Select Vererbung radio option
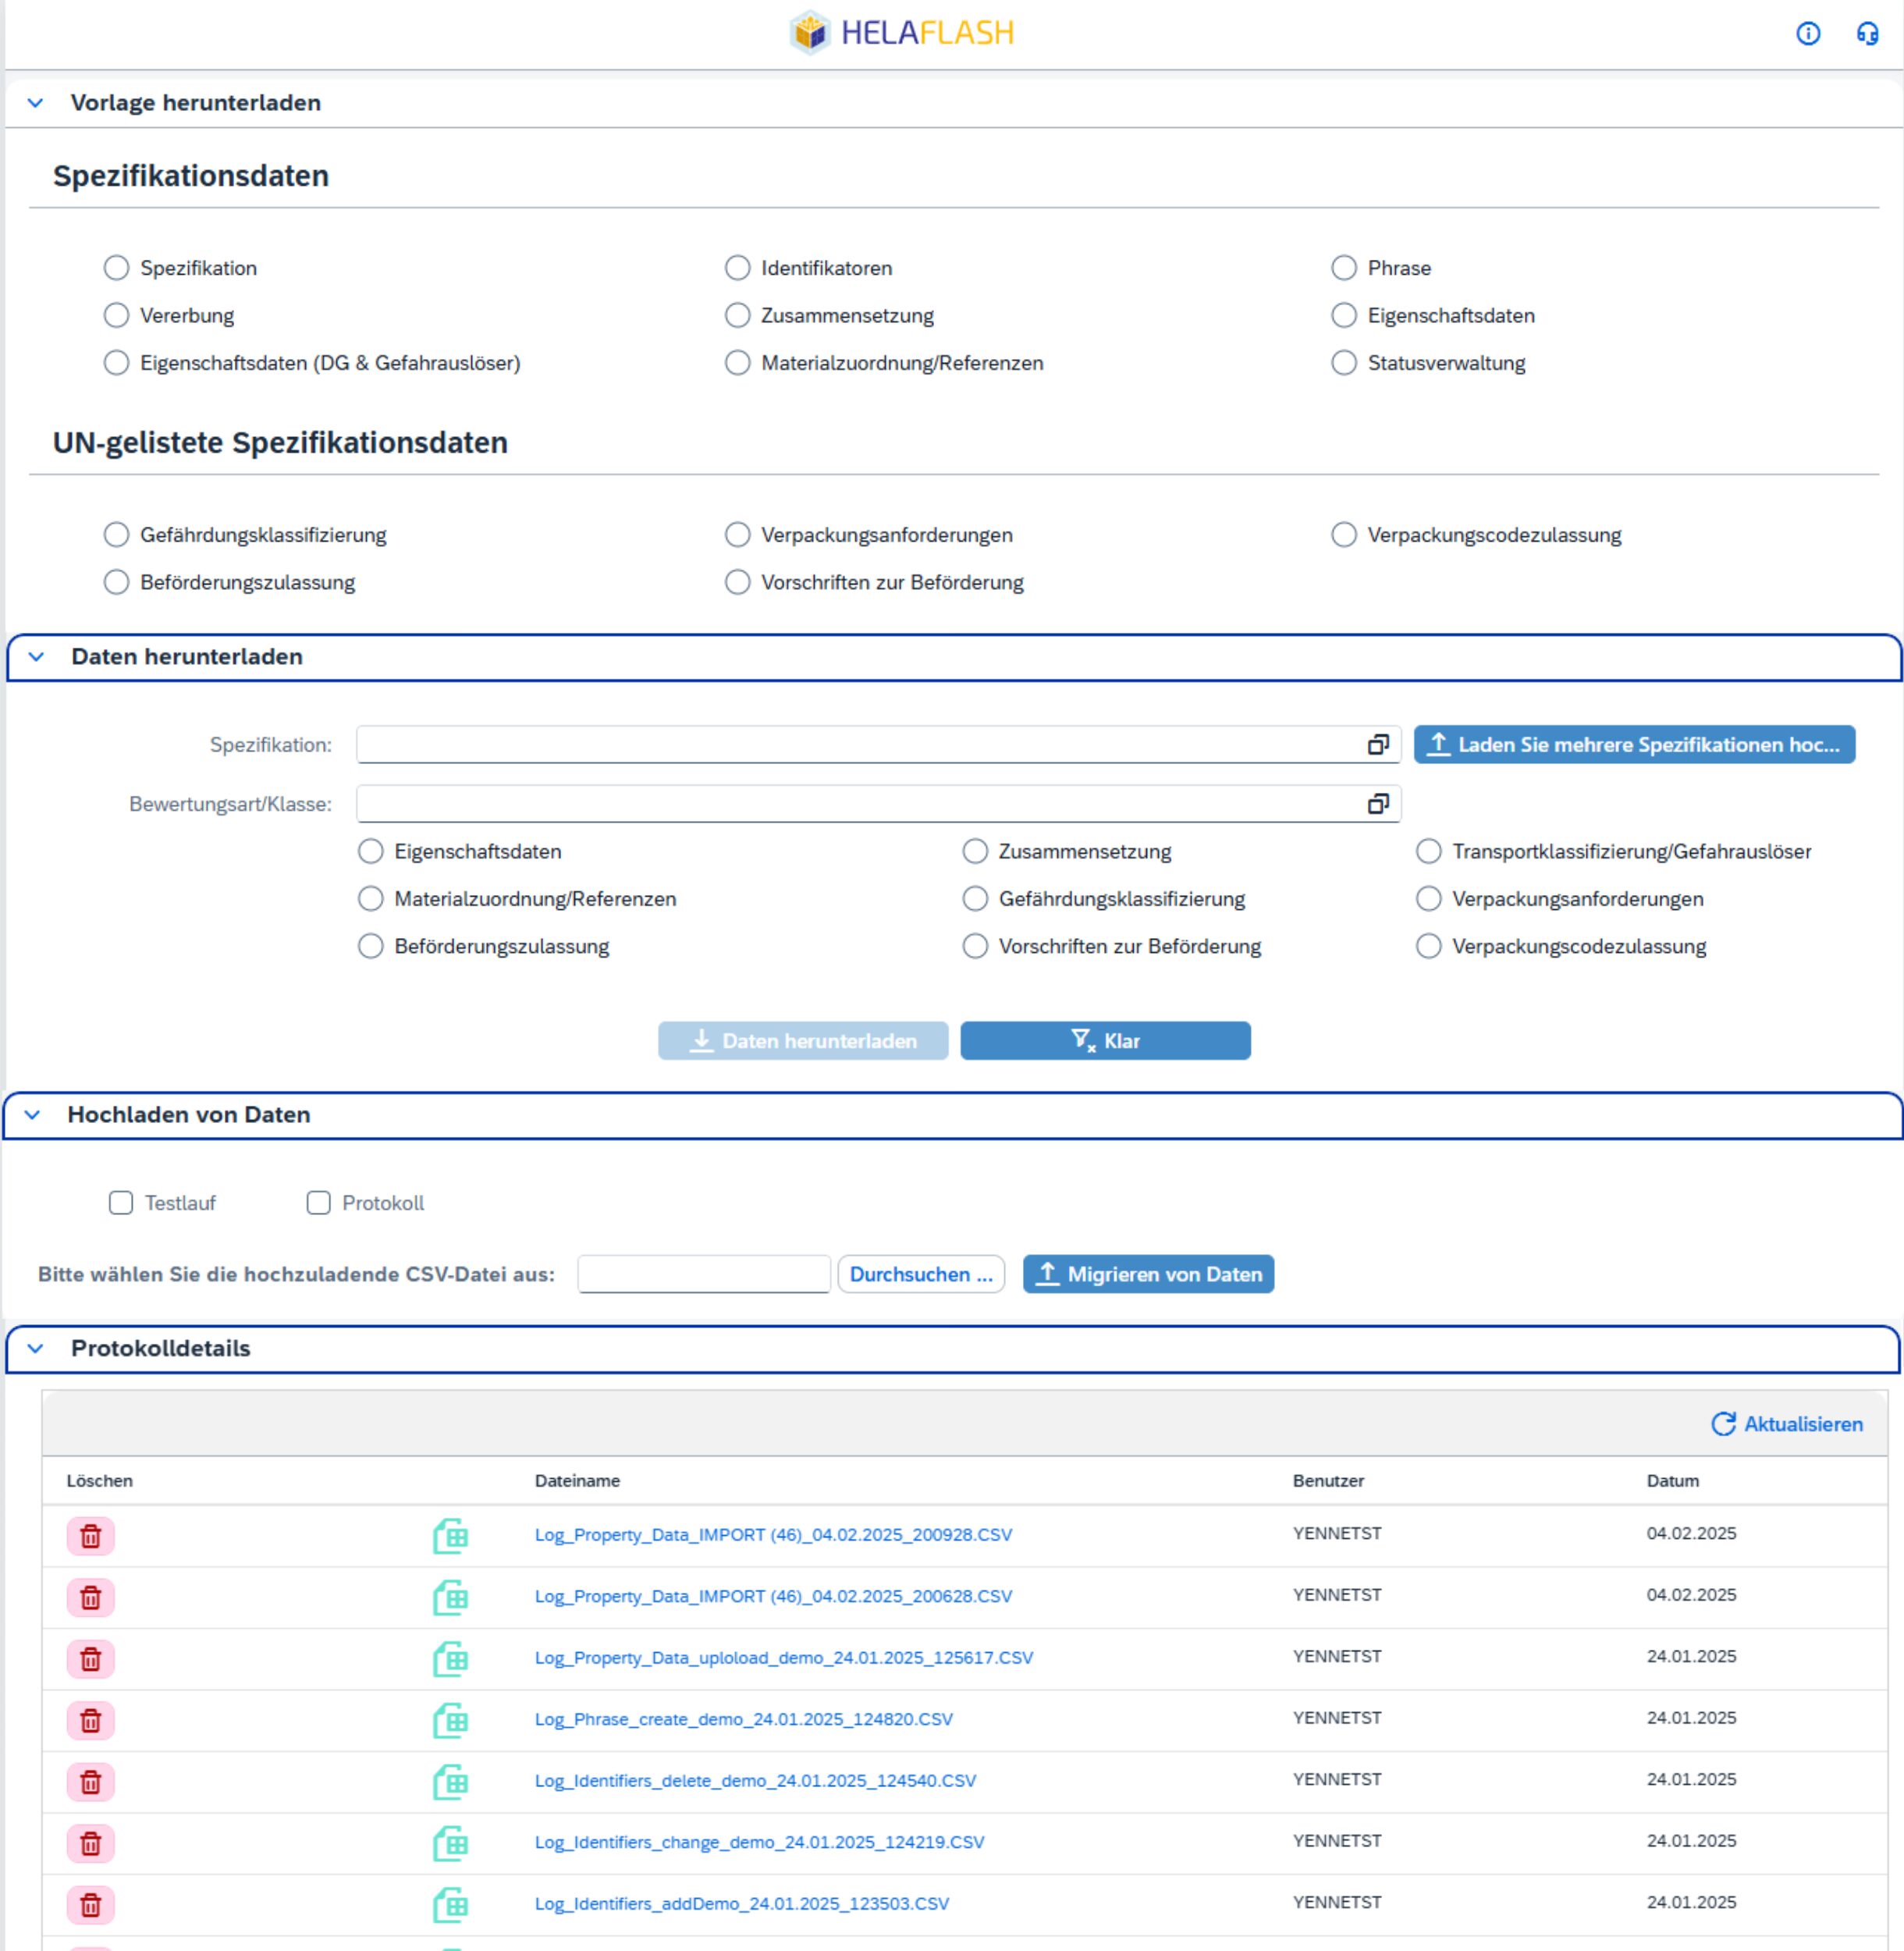Image resolution: width=1904 pixels, height=1951 pixels. 117,315
